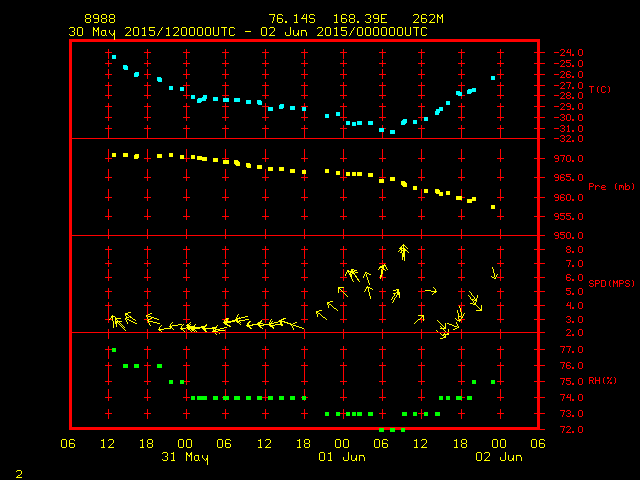This screenshot has width=640, height=480.
Task: Click the highest wind arrow near 8.0 MPS
Action: pyautogui.click(x=403, y=252)
